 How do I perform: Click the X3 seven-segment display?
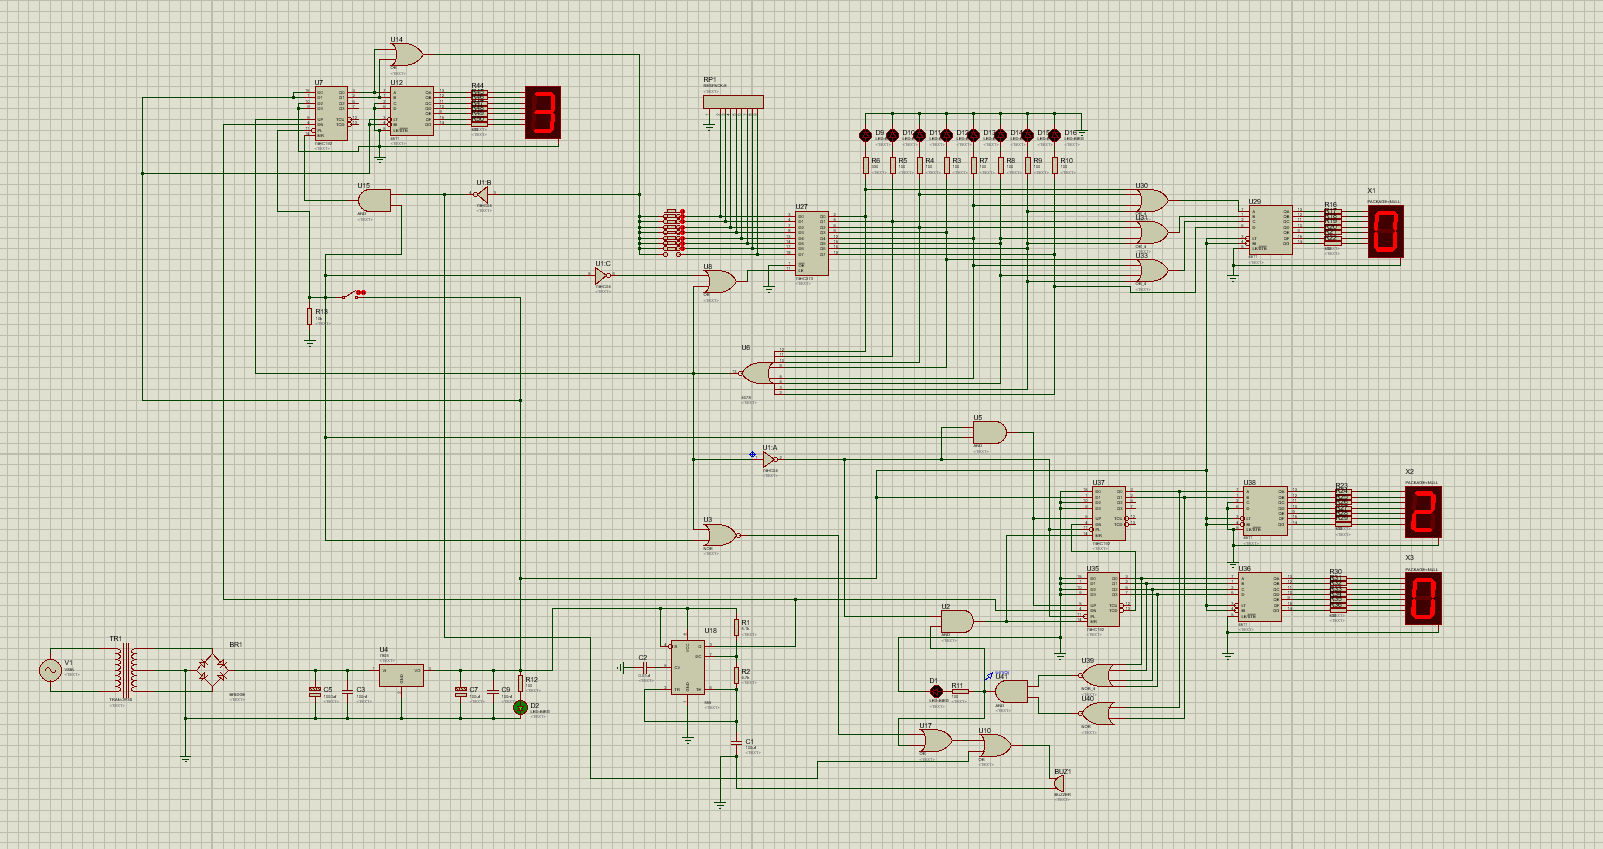click(1423, 599)
